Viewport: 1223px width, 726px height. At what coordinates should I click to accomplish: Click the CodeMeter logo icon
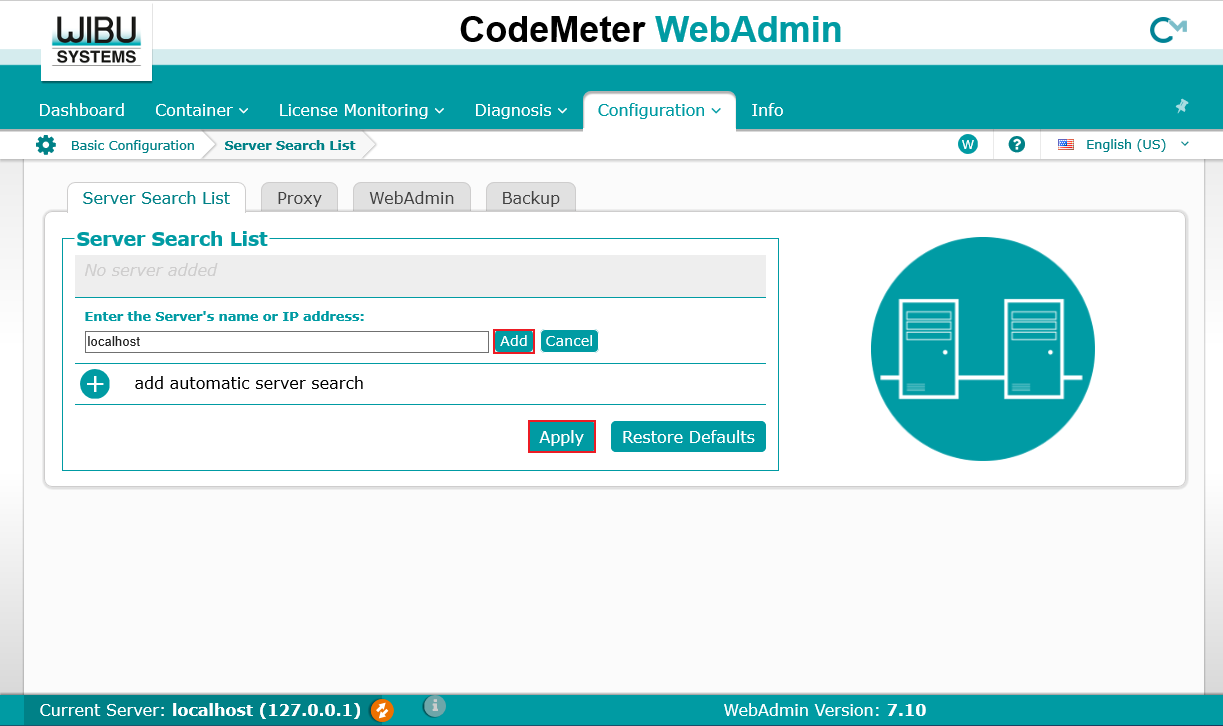click(1167, 31)
